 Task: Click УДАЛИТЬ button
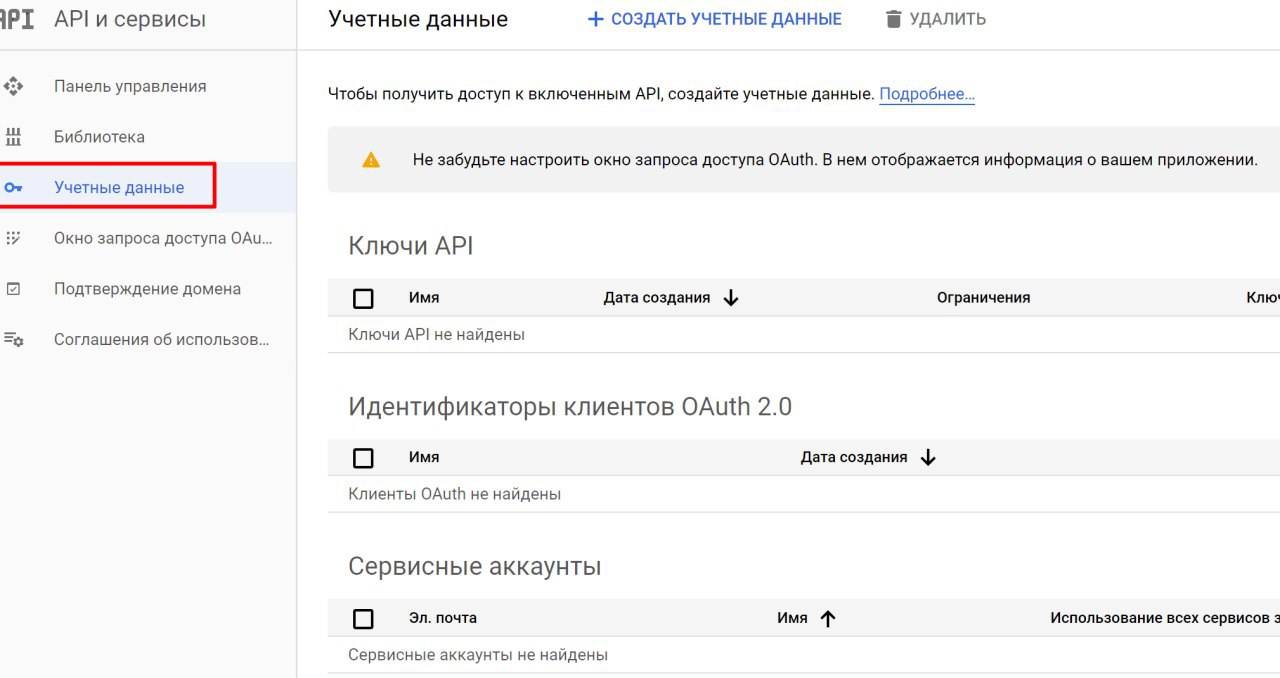pos(936,19)
